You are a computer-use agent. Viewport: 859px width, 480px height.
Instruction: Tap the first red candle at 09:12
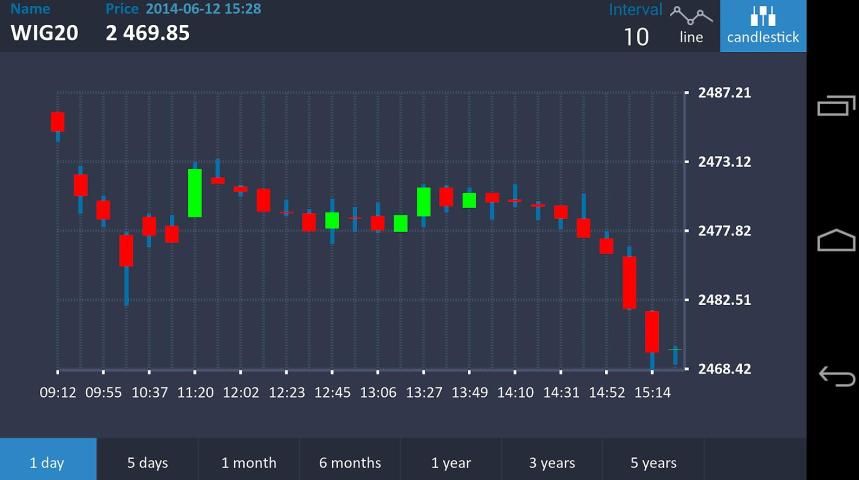click(x=58, y=122)
